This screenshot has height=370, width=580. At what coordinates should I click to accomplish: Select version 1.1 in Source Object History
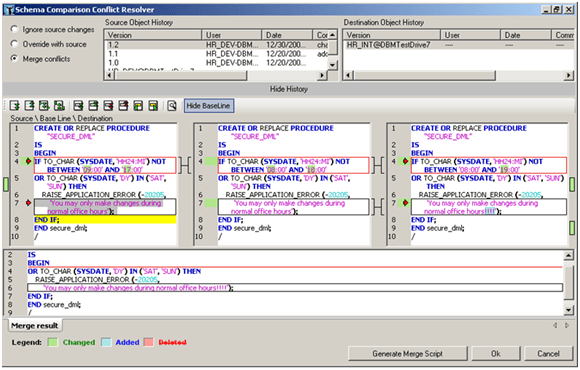216,54
